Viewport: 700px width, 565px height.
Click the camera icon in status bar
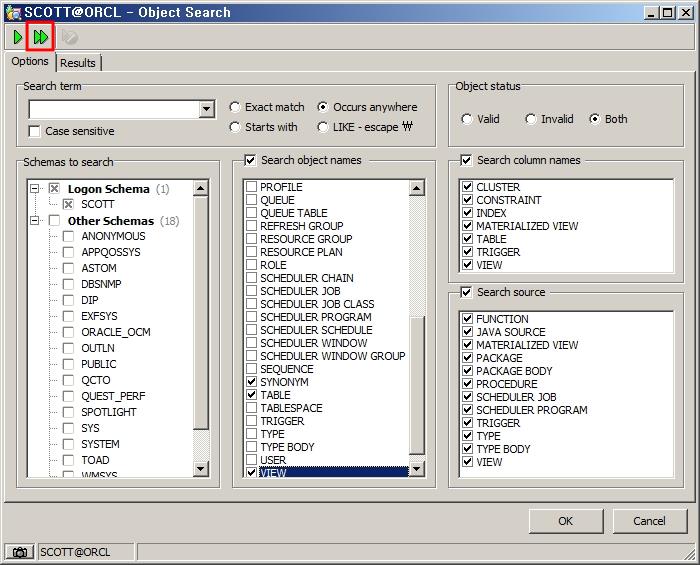click(18, 552)
